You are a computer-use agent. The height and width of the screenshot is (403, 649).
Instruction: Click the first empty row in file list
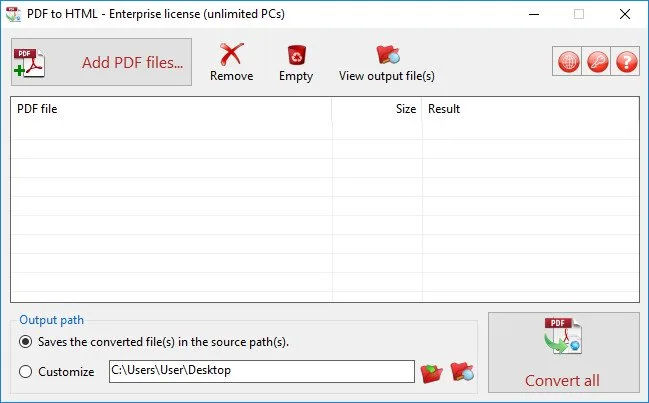click(x=325, y=130)
